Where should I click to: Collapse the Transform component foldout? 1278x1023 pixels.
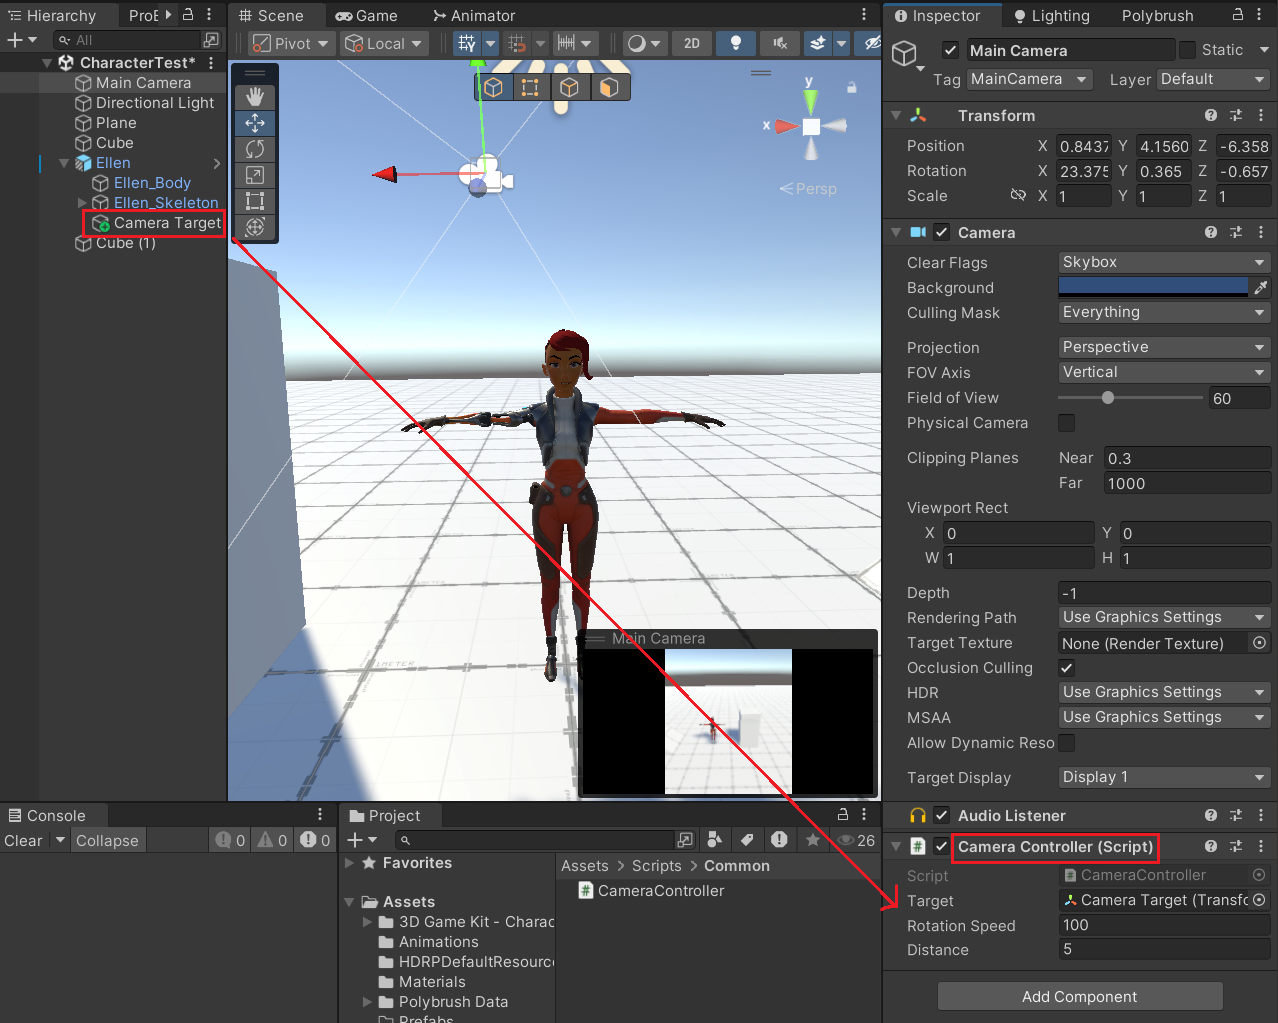click(896, 116)
